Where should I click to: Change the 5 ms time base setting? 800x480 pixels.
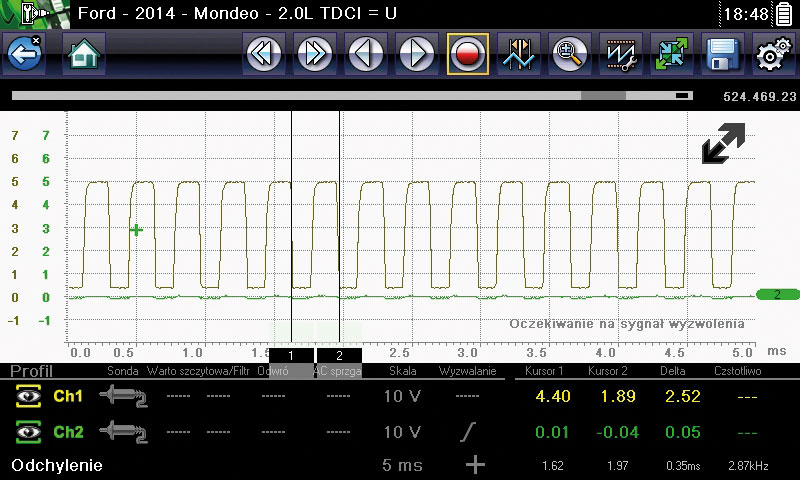click(402, 465)
